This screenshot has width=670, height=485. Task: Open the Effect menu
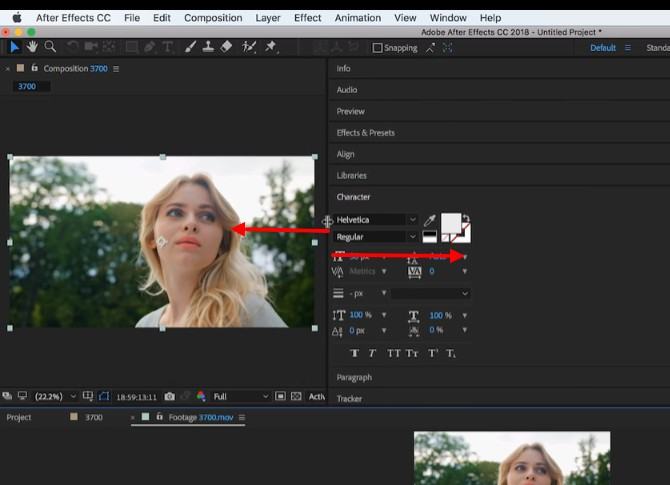click(307, 18)
